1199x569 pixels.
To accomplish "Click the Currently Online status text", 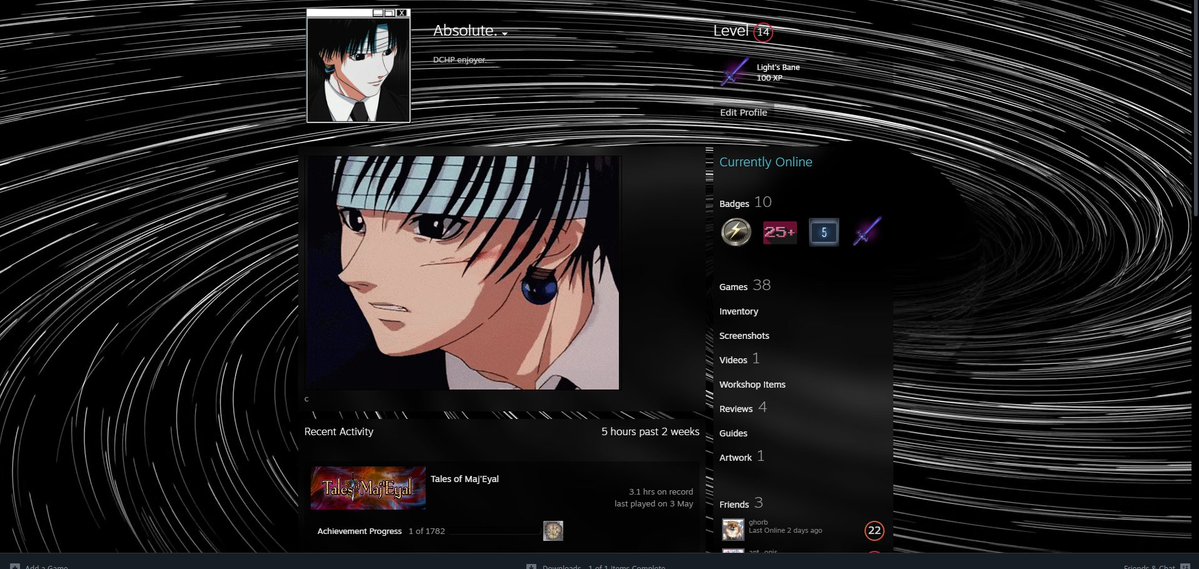I will pos(765,162).
